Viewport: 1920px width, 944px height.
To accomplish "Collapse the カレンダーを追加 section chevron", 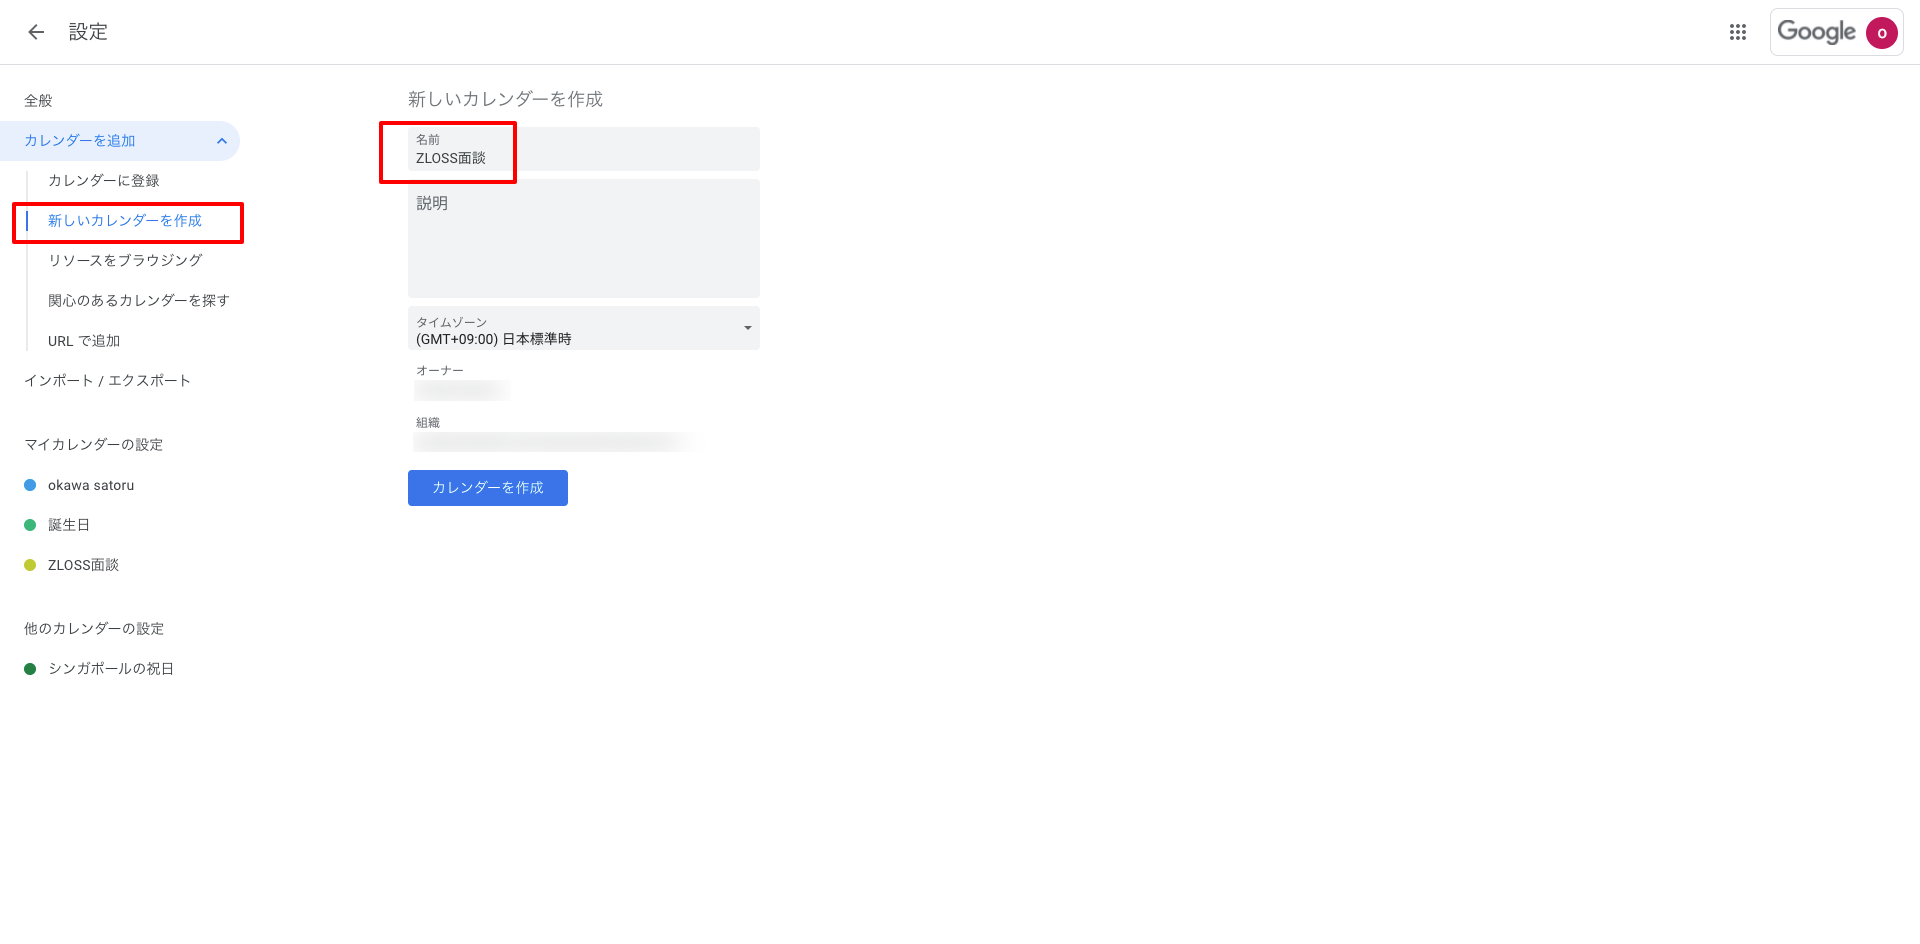I will [222, 141].
